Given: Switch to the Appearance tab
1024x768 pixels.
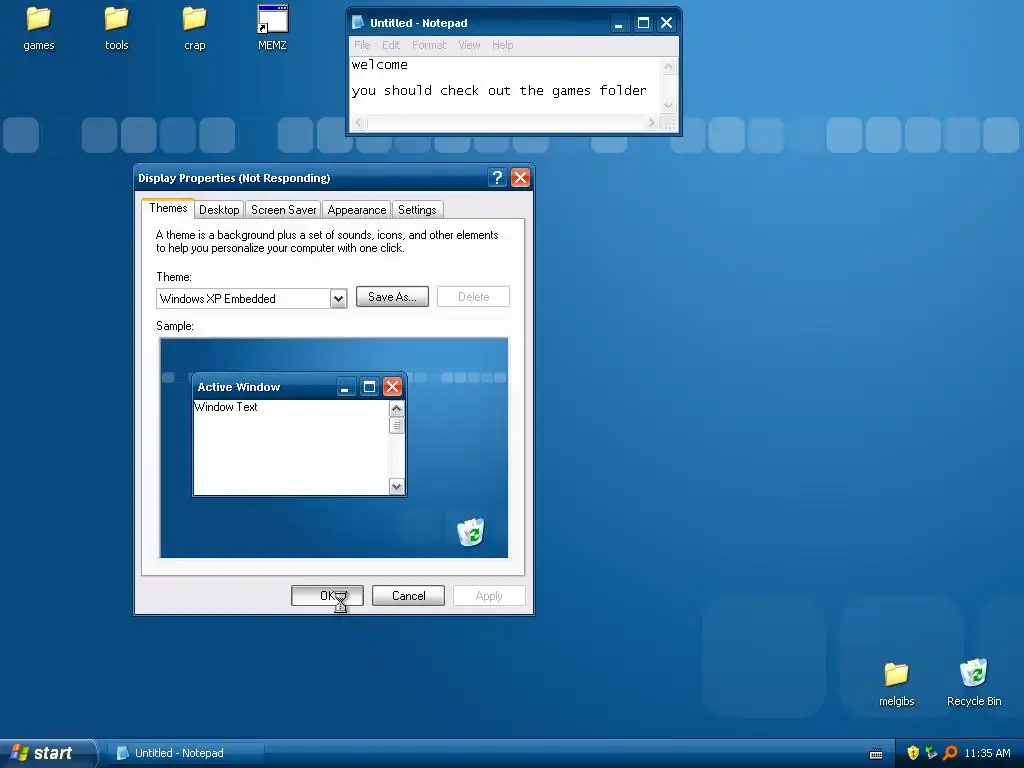Looking at the screenshot, I should pos(357,210).
